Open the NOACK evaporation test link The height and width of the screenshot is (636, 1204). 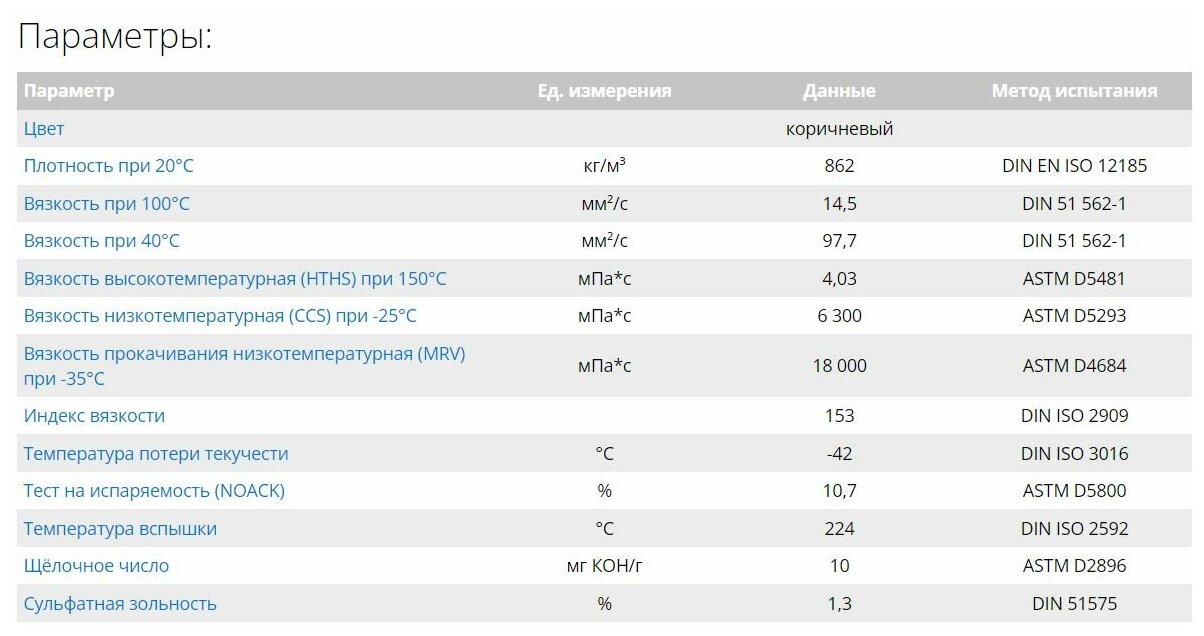pyautogui.click(x=154, y=491)
